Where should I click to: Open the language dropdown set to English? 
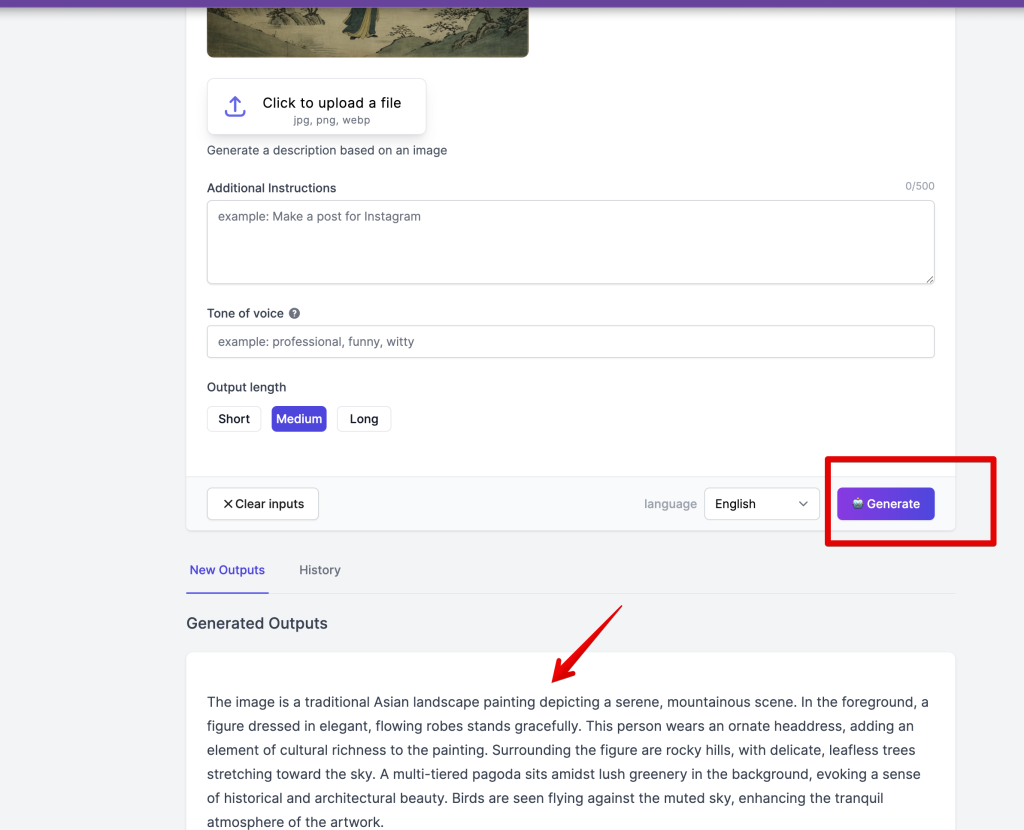(x=761, y=504)
